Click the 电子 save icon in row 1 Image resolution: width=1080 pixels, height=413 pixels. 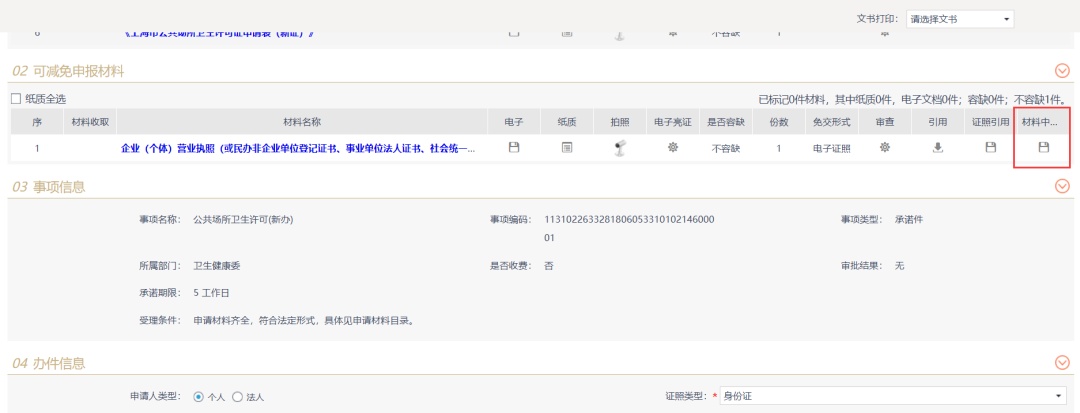pos(514,148)
